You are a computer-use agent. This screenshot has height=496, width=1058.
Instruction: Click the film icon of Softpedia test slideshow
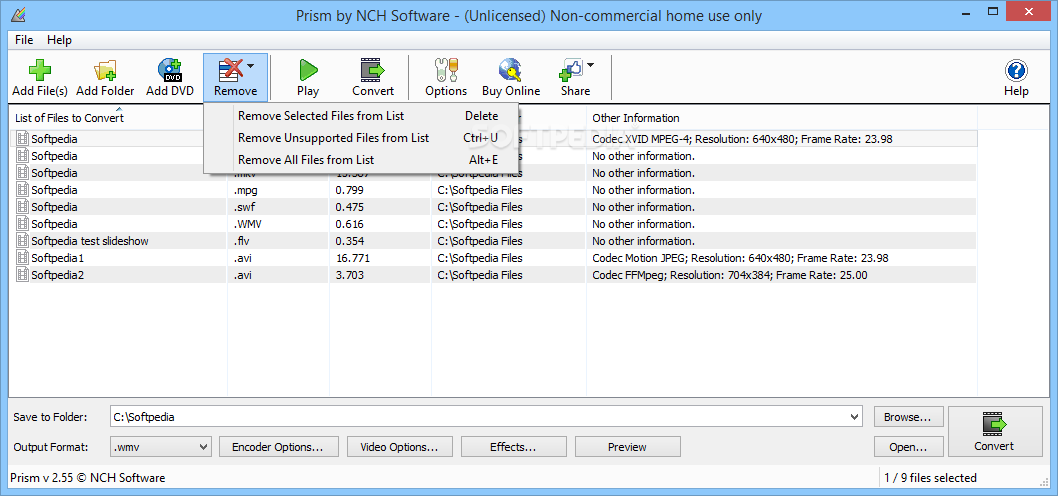[22, 241]
